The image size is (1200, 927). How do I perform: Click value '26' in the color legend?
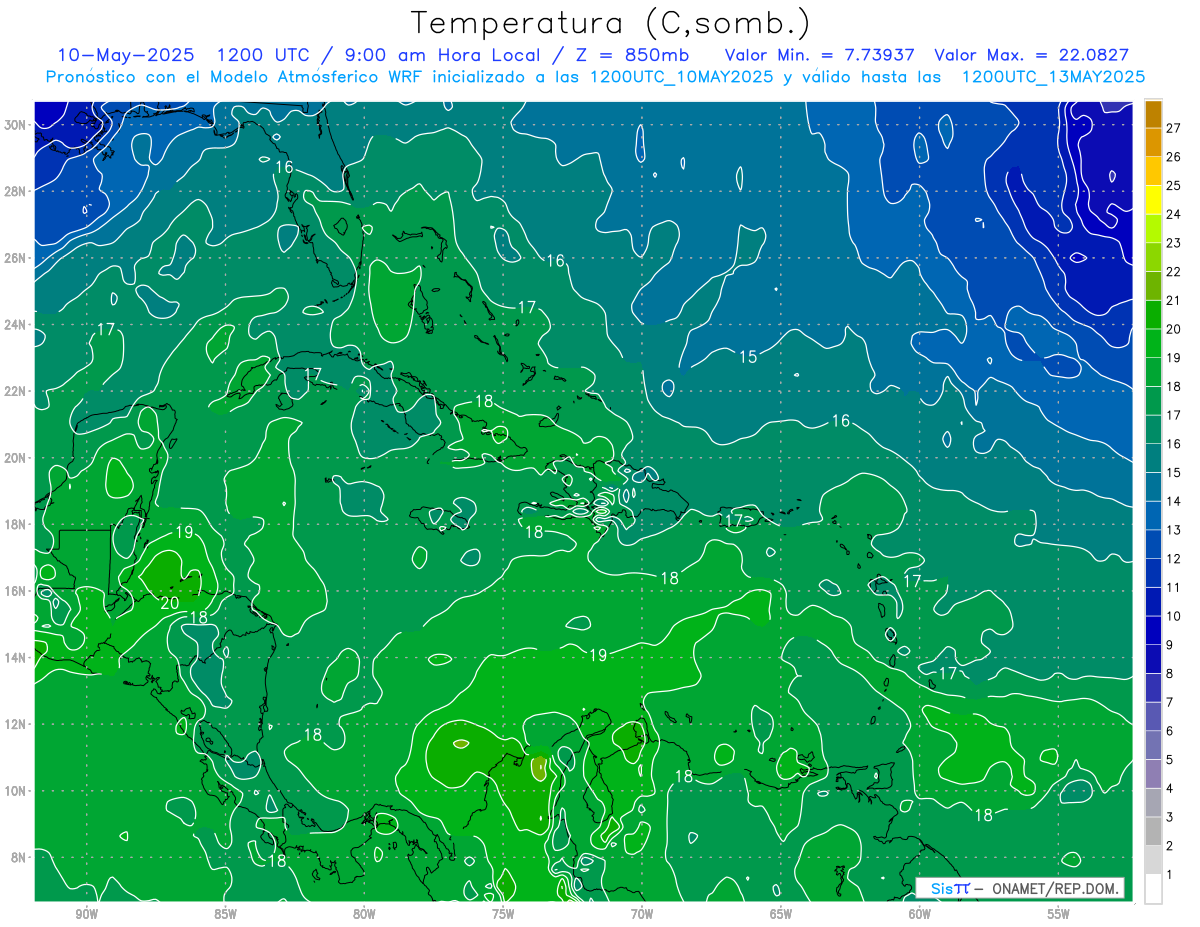(1174, 156)
